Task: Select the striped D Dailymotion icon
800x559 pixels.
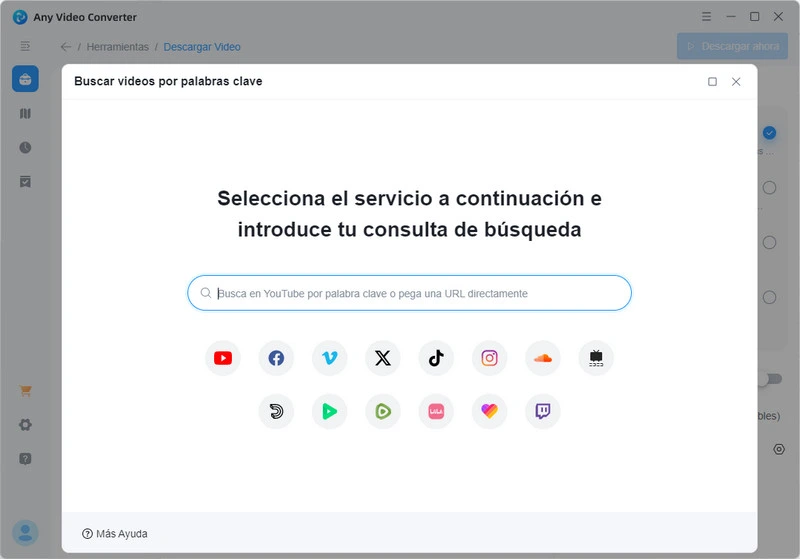Action: 276,411
